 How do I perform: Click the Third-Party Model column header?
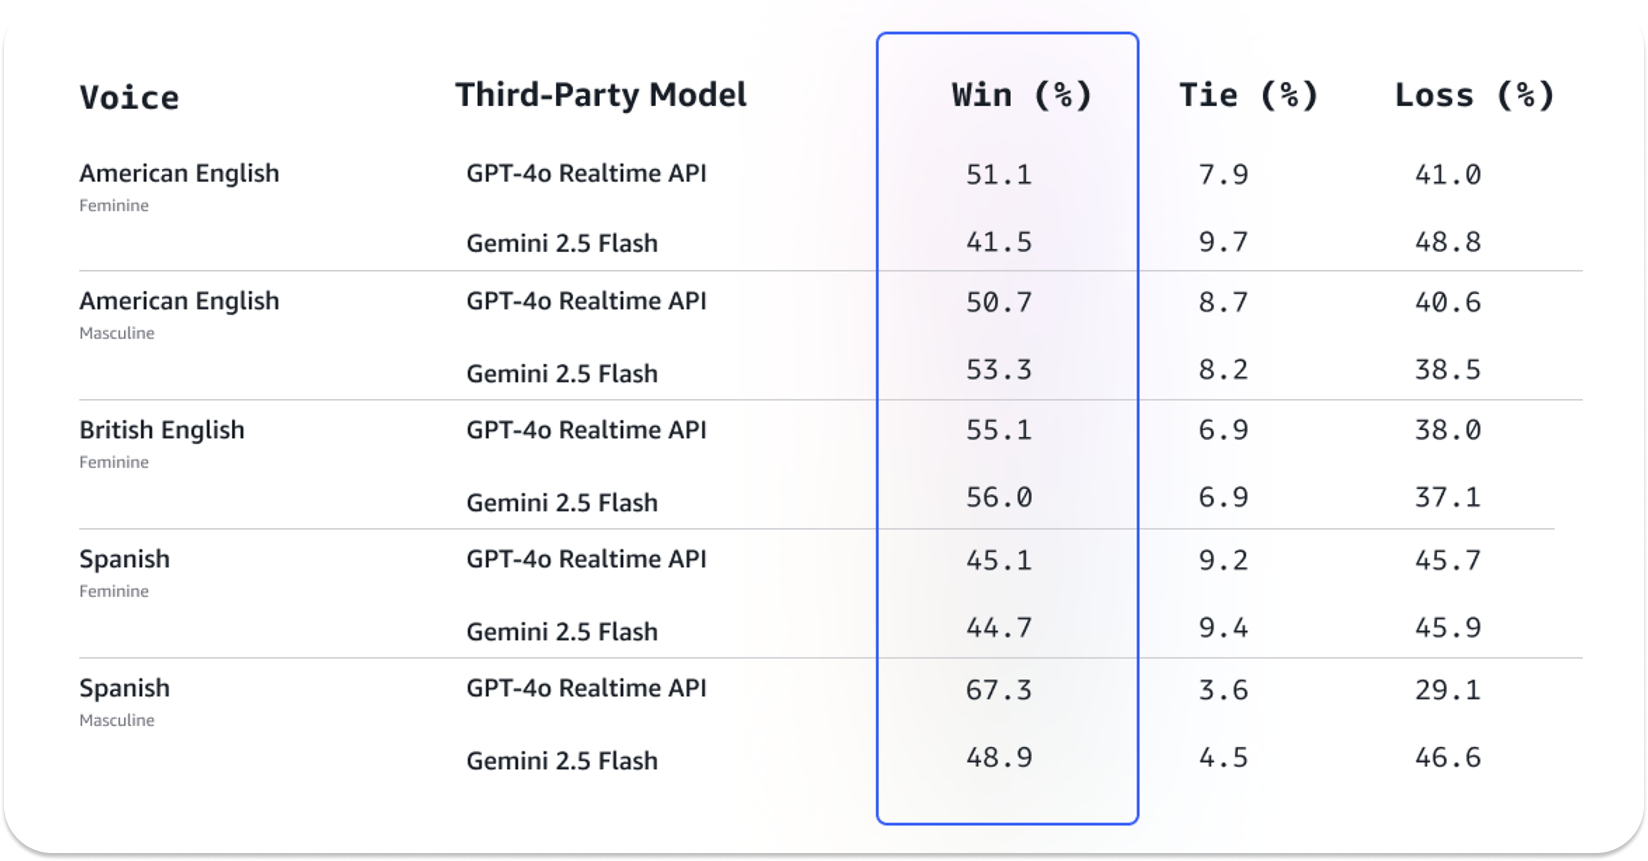click(x=601, y=95)
